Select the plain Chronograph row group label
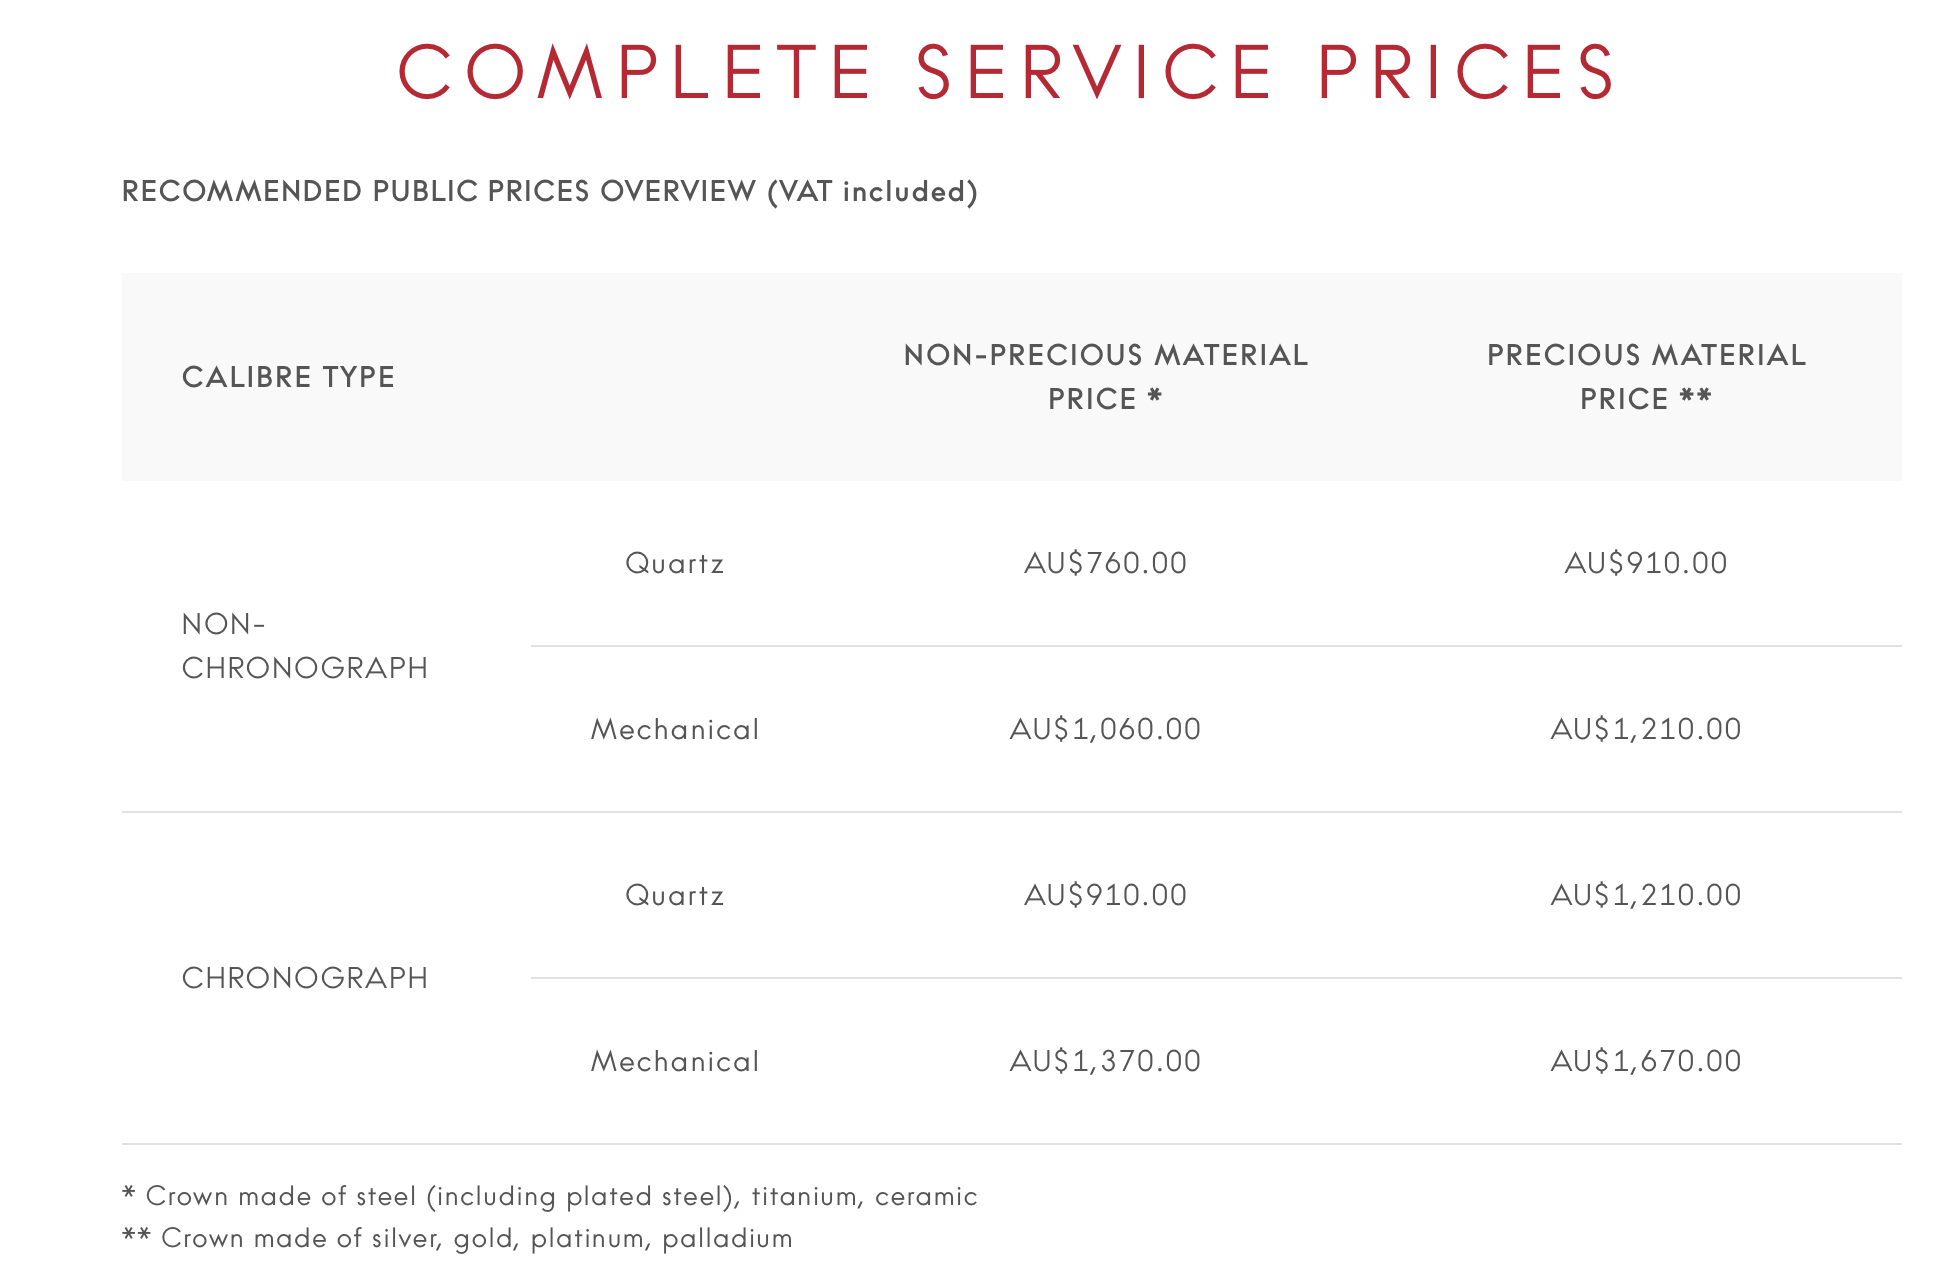This screenshot has height=1278, width=1952. 304,978
